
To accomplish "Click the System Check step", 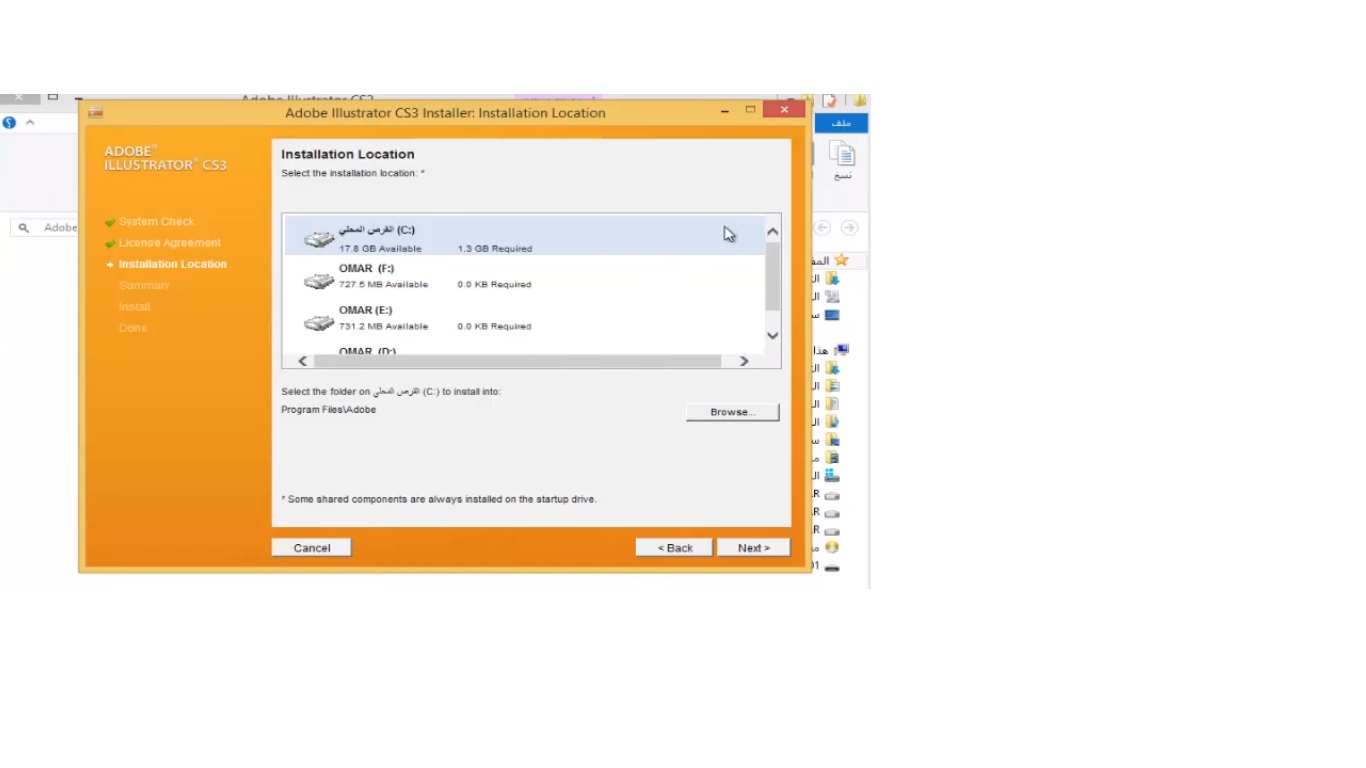I will pos(156,222).
